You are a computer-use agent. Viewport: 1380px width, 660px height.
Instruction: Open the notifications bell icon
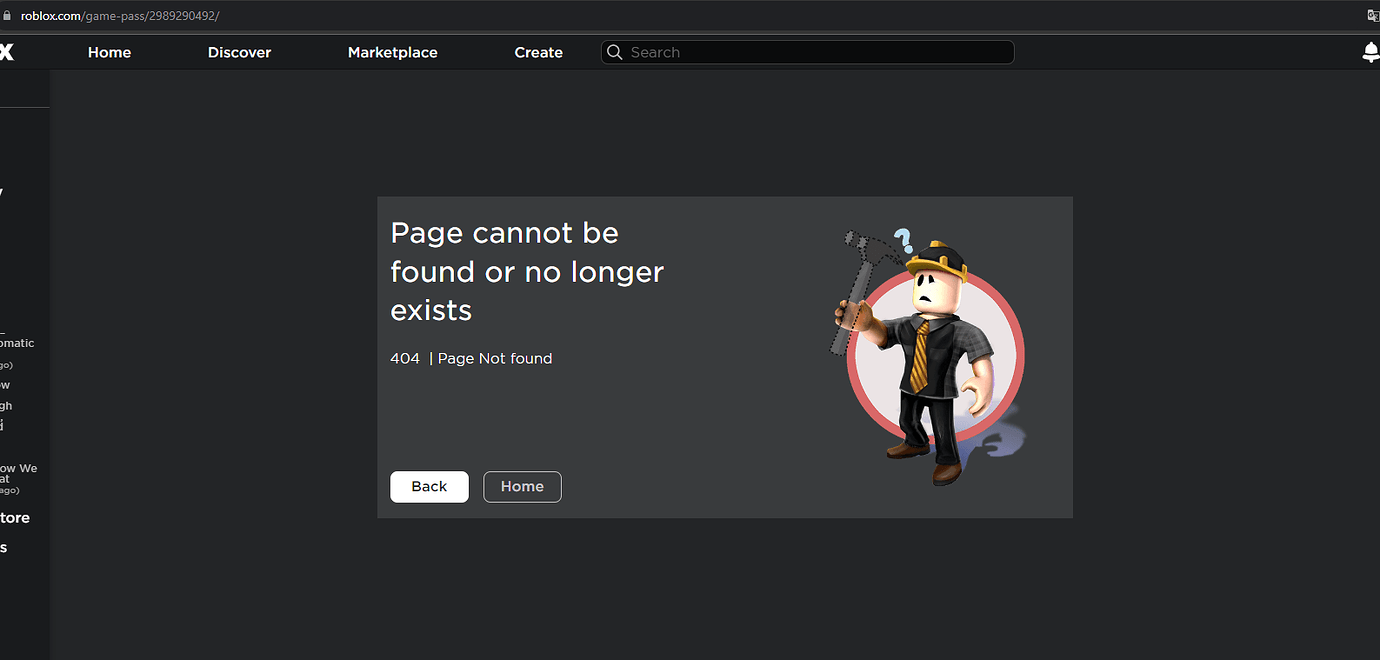(1371, 52)
